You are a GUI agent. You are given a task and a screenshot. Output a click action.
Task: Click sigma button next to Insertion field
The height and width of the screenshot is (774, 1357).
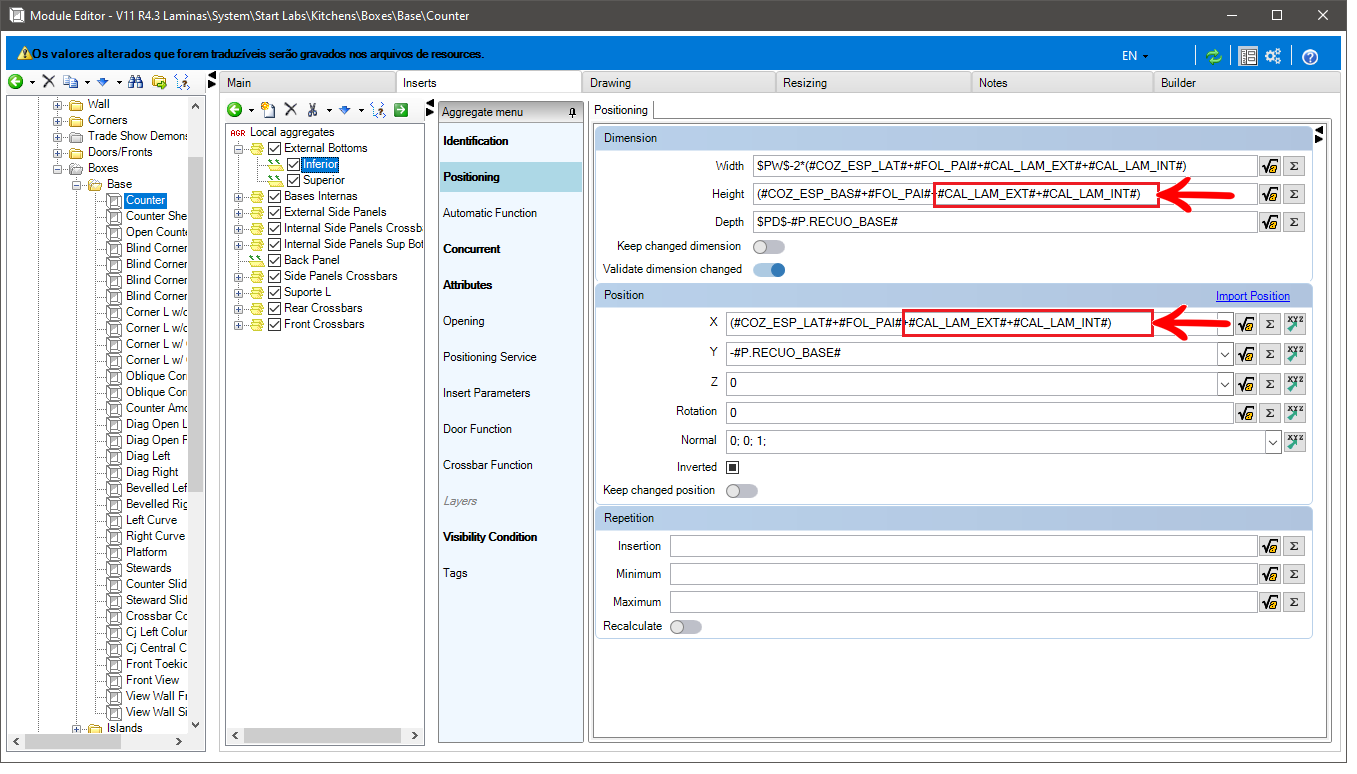(x=1294, y=546)
